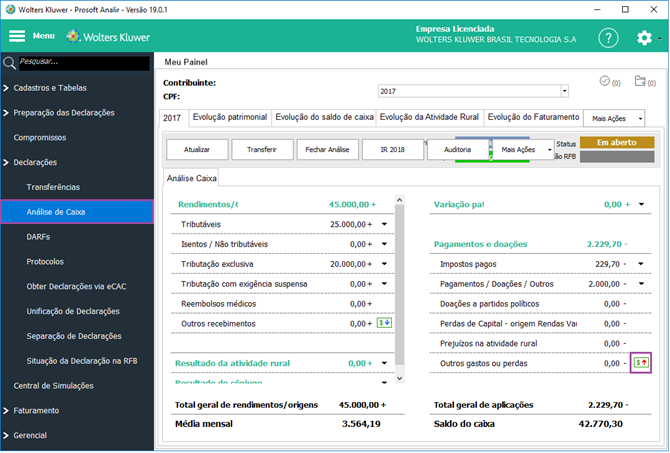Viewport: 670px width, 453px height.
Task: Click the income list scroll-down arrow
Action: [x=400, y=378]
